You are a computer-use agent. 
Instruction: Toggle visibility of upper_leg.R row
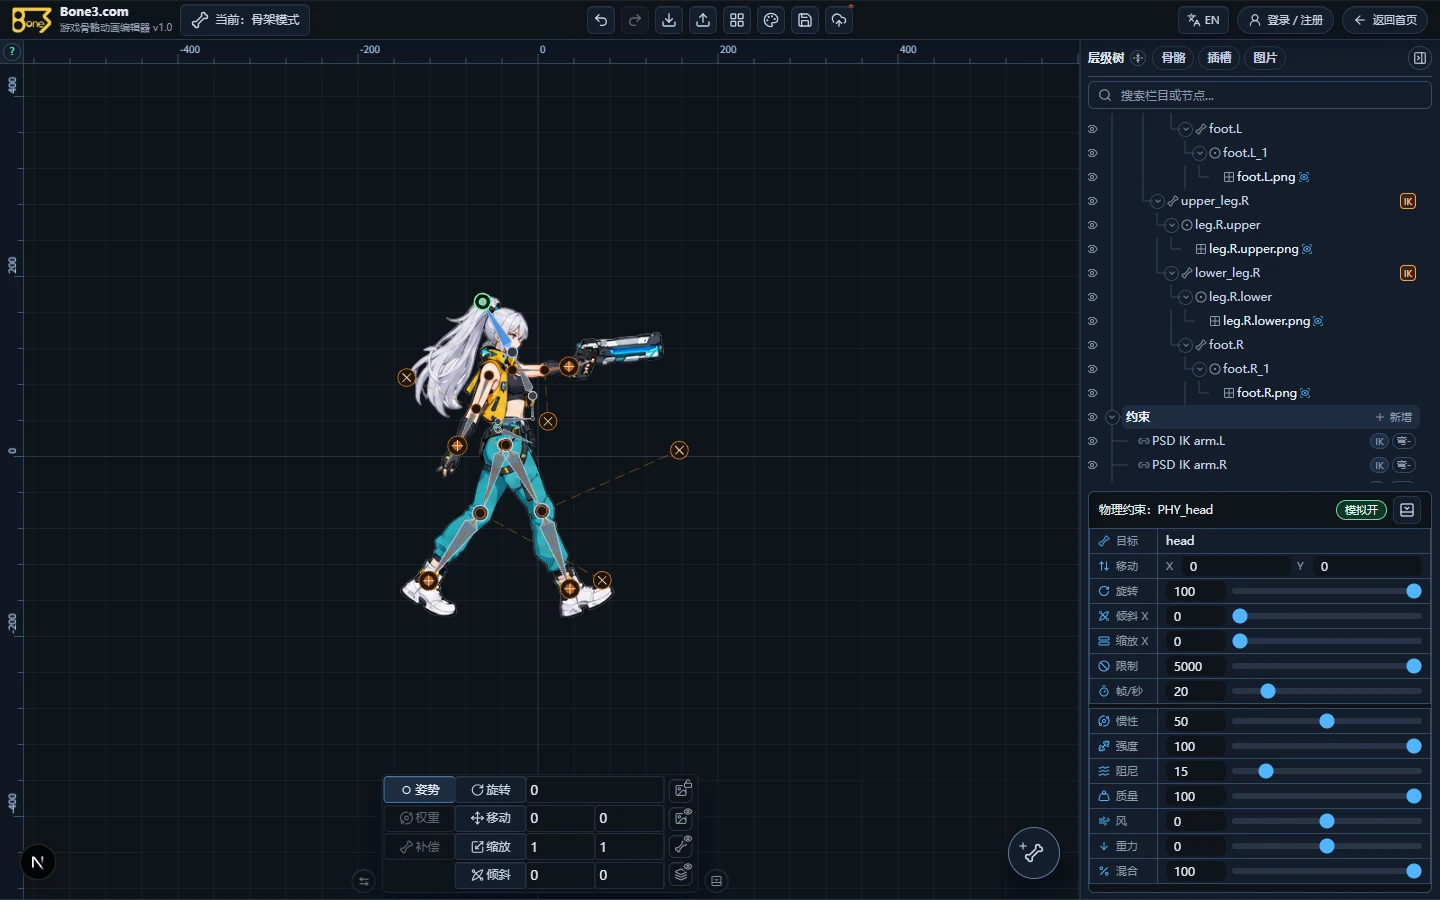(x=1092, y=201)
